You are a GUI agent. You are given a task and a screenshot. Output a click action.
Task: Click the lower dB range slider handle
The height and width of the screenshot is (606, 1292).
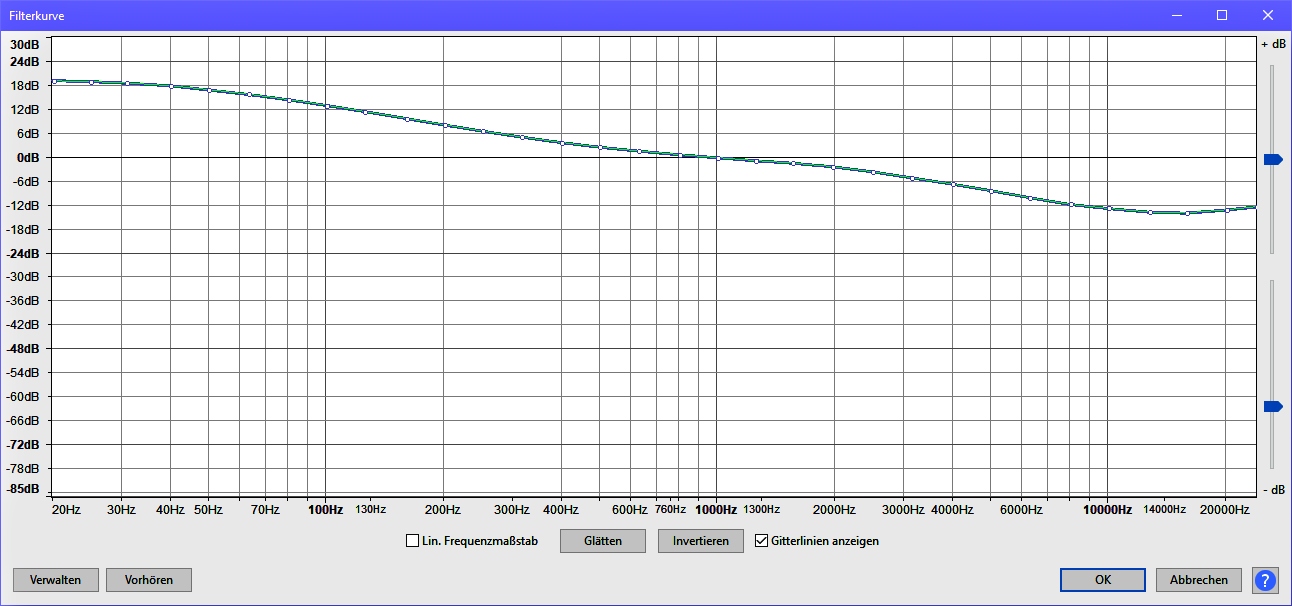[1272, 406]
